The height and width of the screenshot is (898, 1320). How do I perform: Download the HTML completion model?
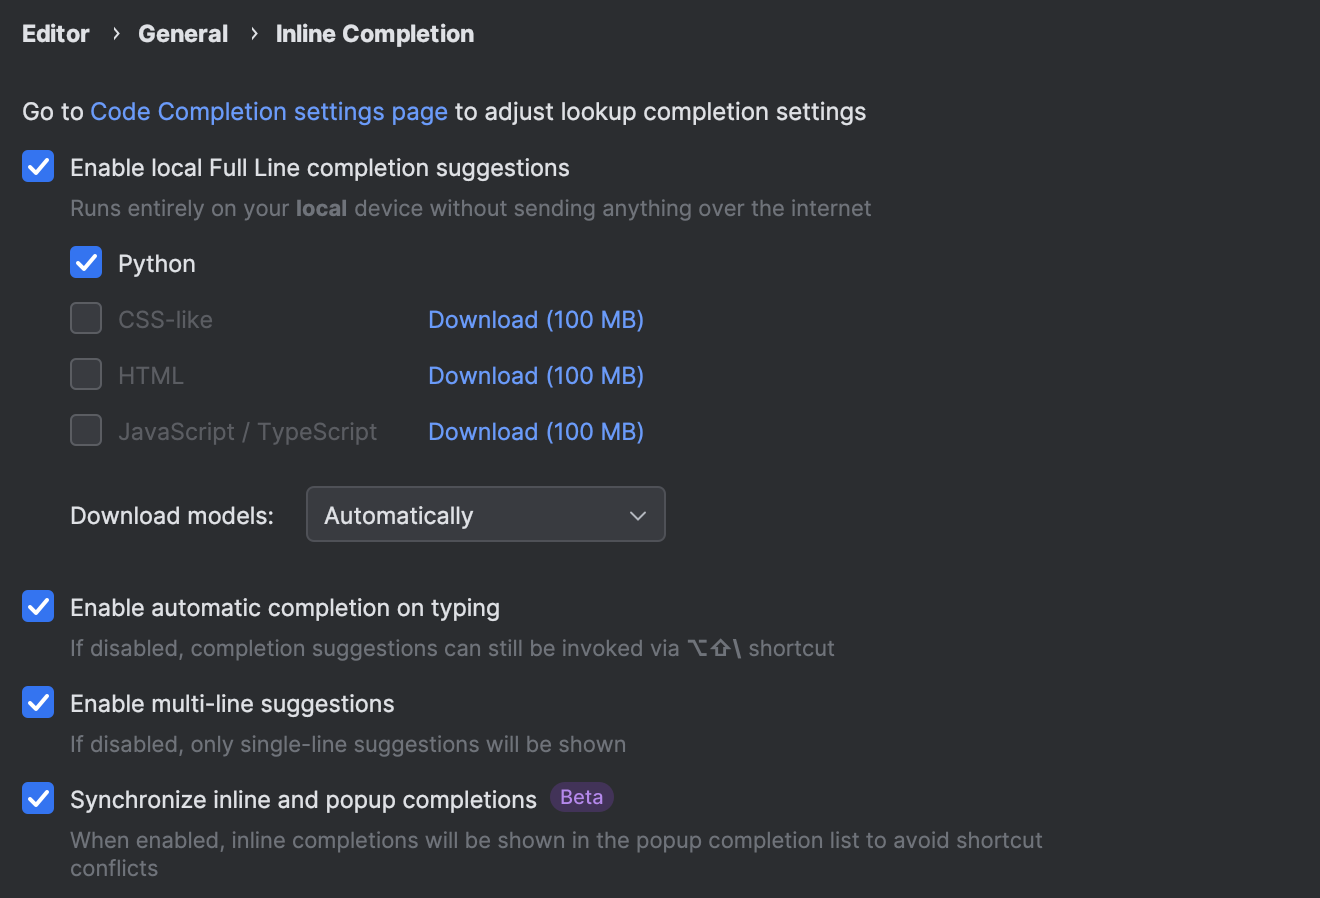[535, 375]
